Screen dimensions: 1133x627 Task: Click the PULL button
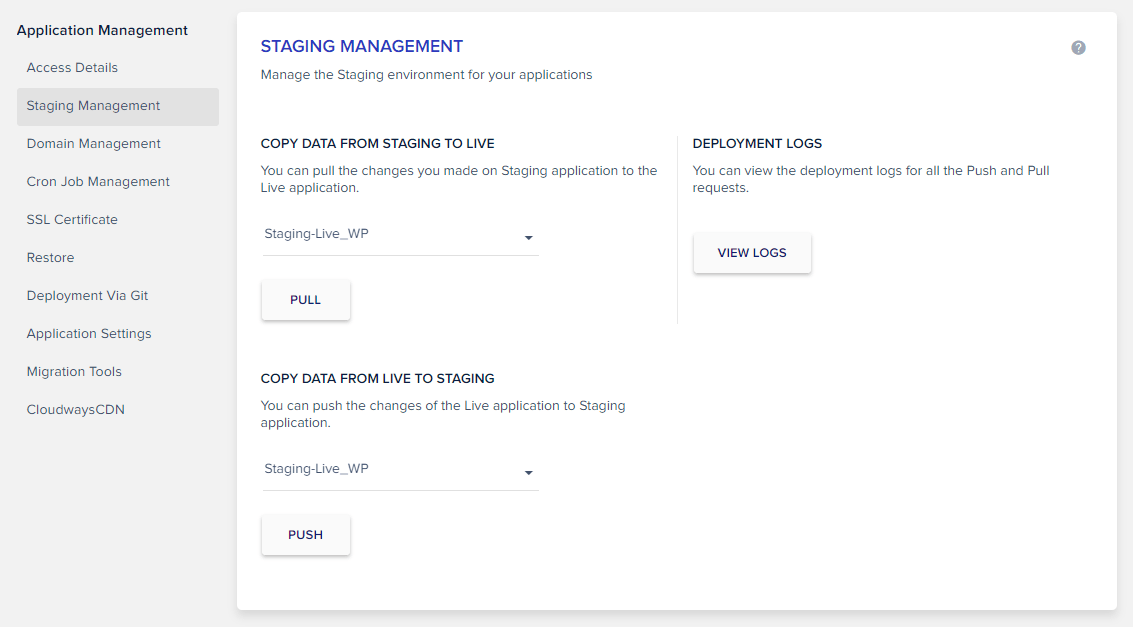tap(305, 299)
